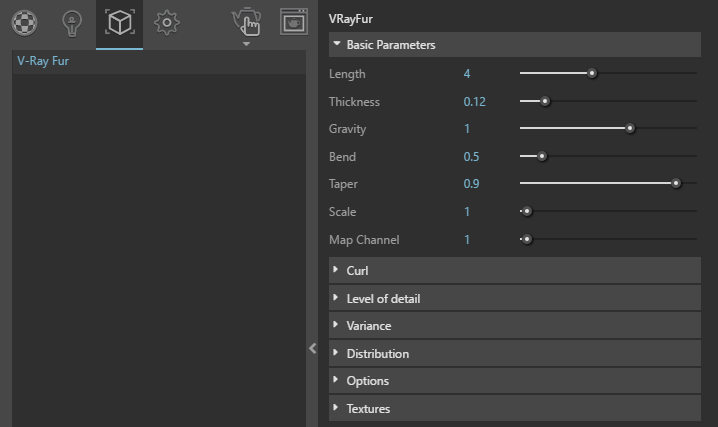The image size is (718, 427).
Task: Click the Map Channel parameter label
Action: coord(364,239)
